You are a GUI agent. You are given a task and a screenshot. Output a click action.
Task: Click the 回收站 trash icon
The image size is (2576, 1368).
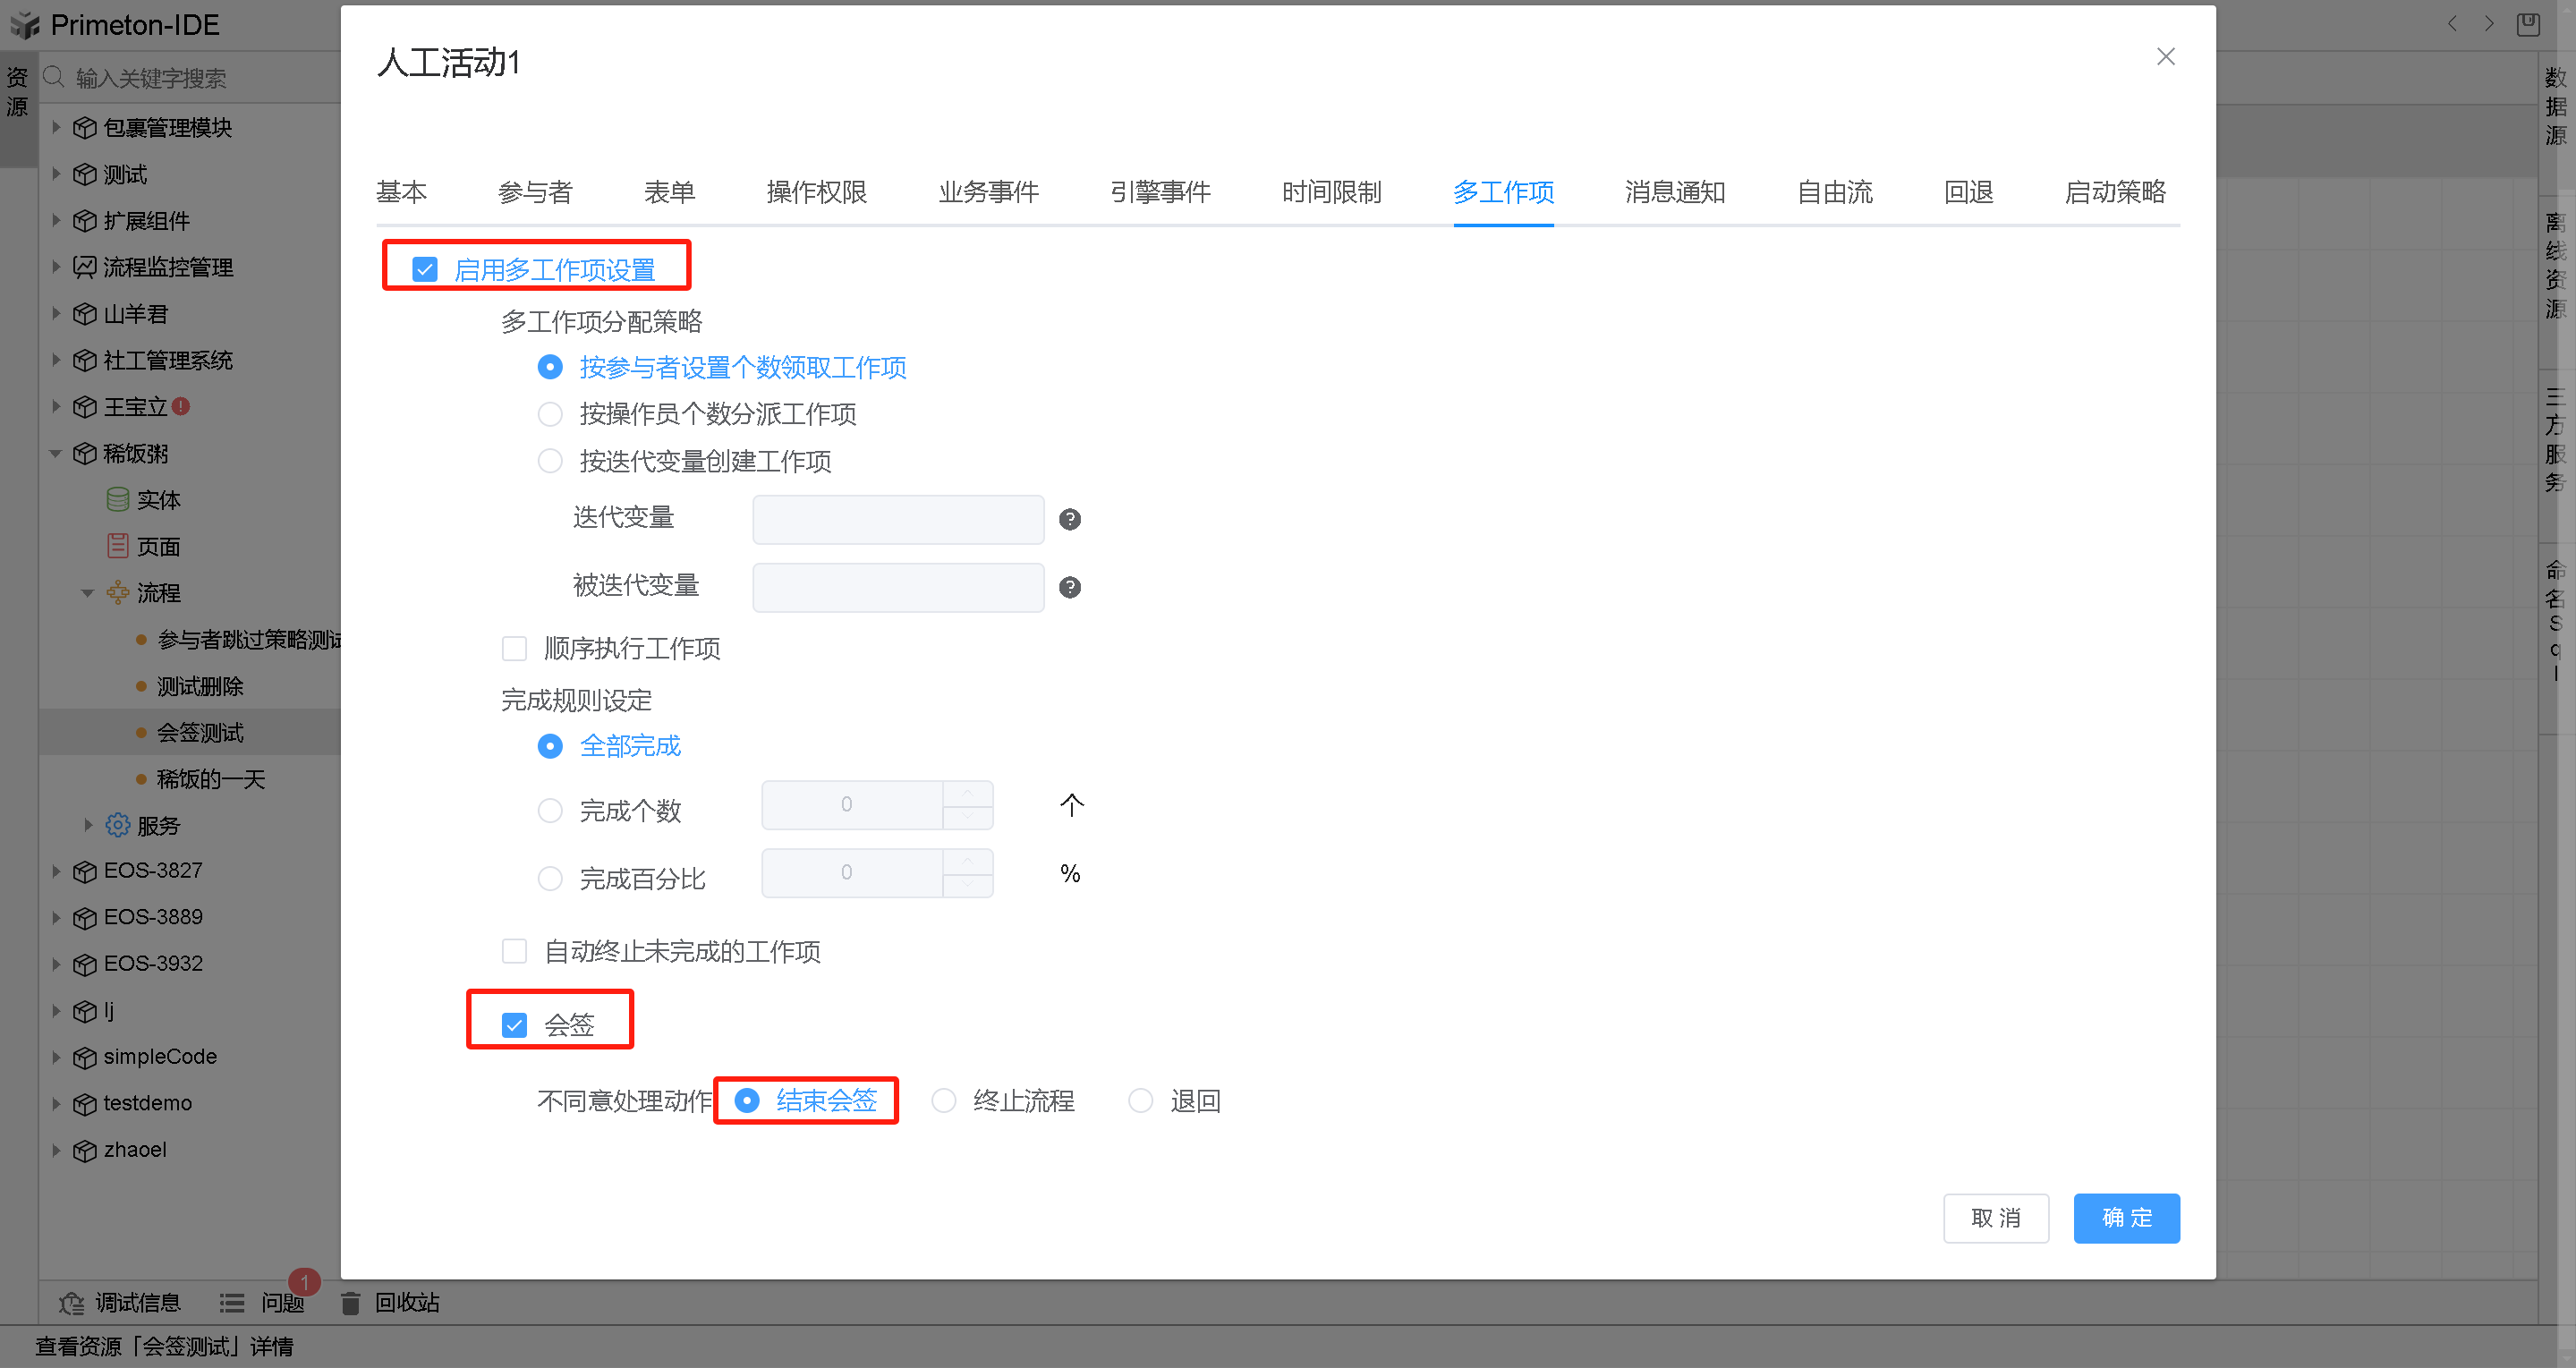pos(350,1303)
